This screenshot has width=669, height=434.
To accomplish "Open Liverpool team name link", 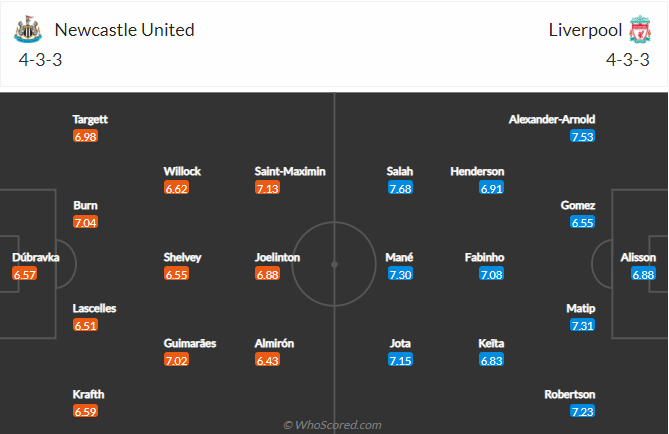I will pos(585,30).
